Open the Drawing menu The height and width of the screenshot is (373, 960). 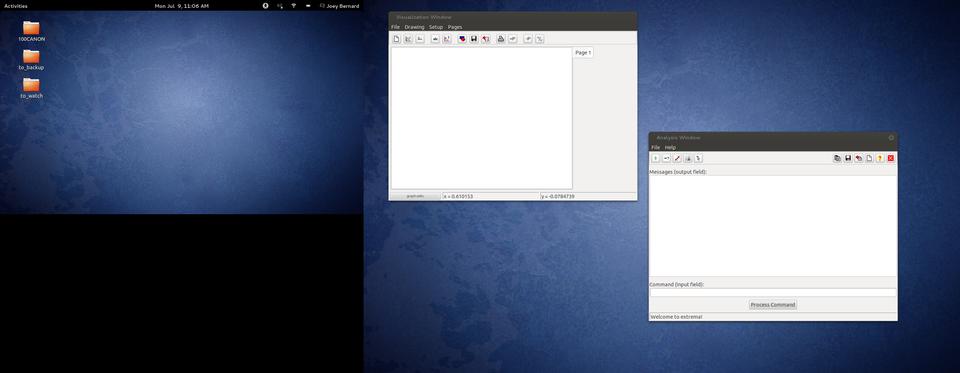(414, 27)
